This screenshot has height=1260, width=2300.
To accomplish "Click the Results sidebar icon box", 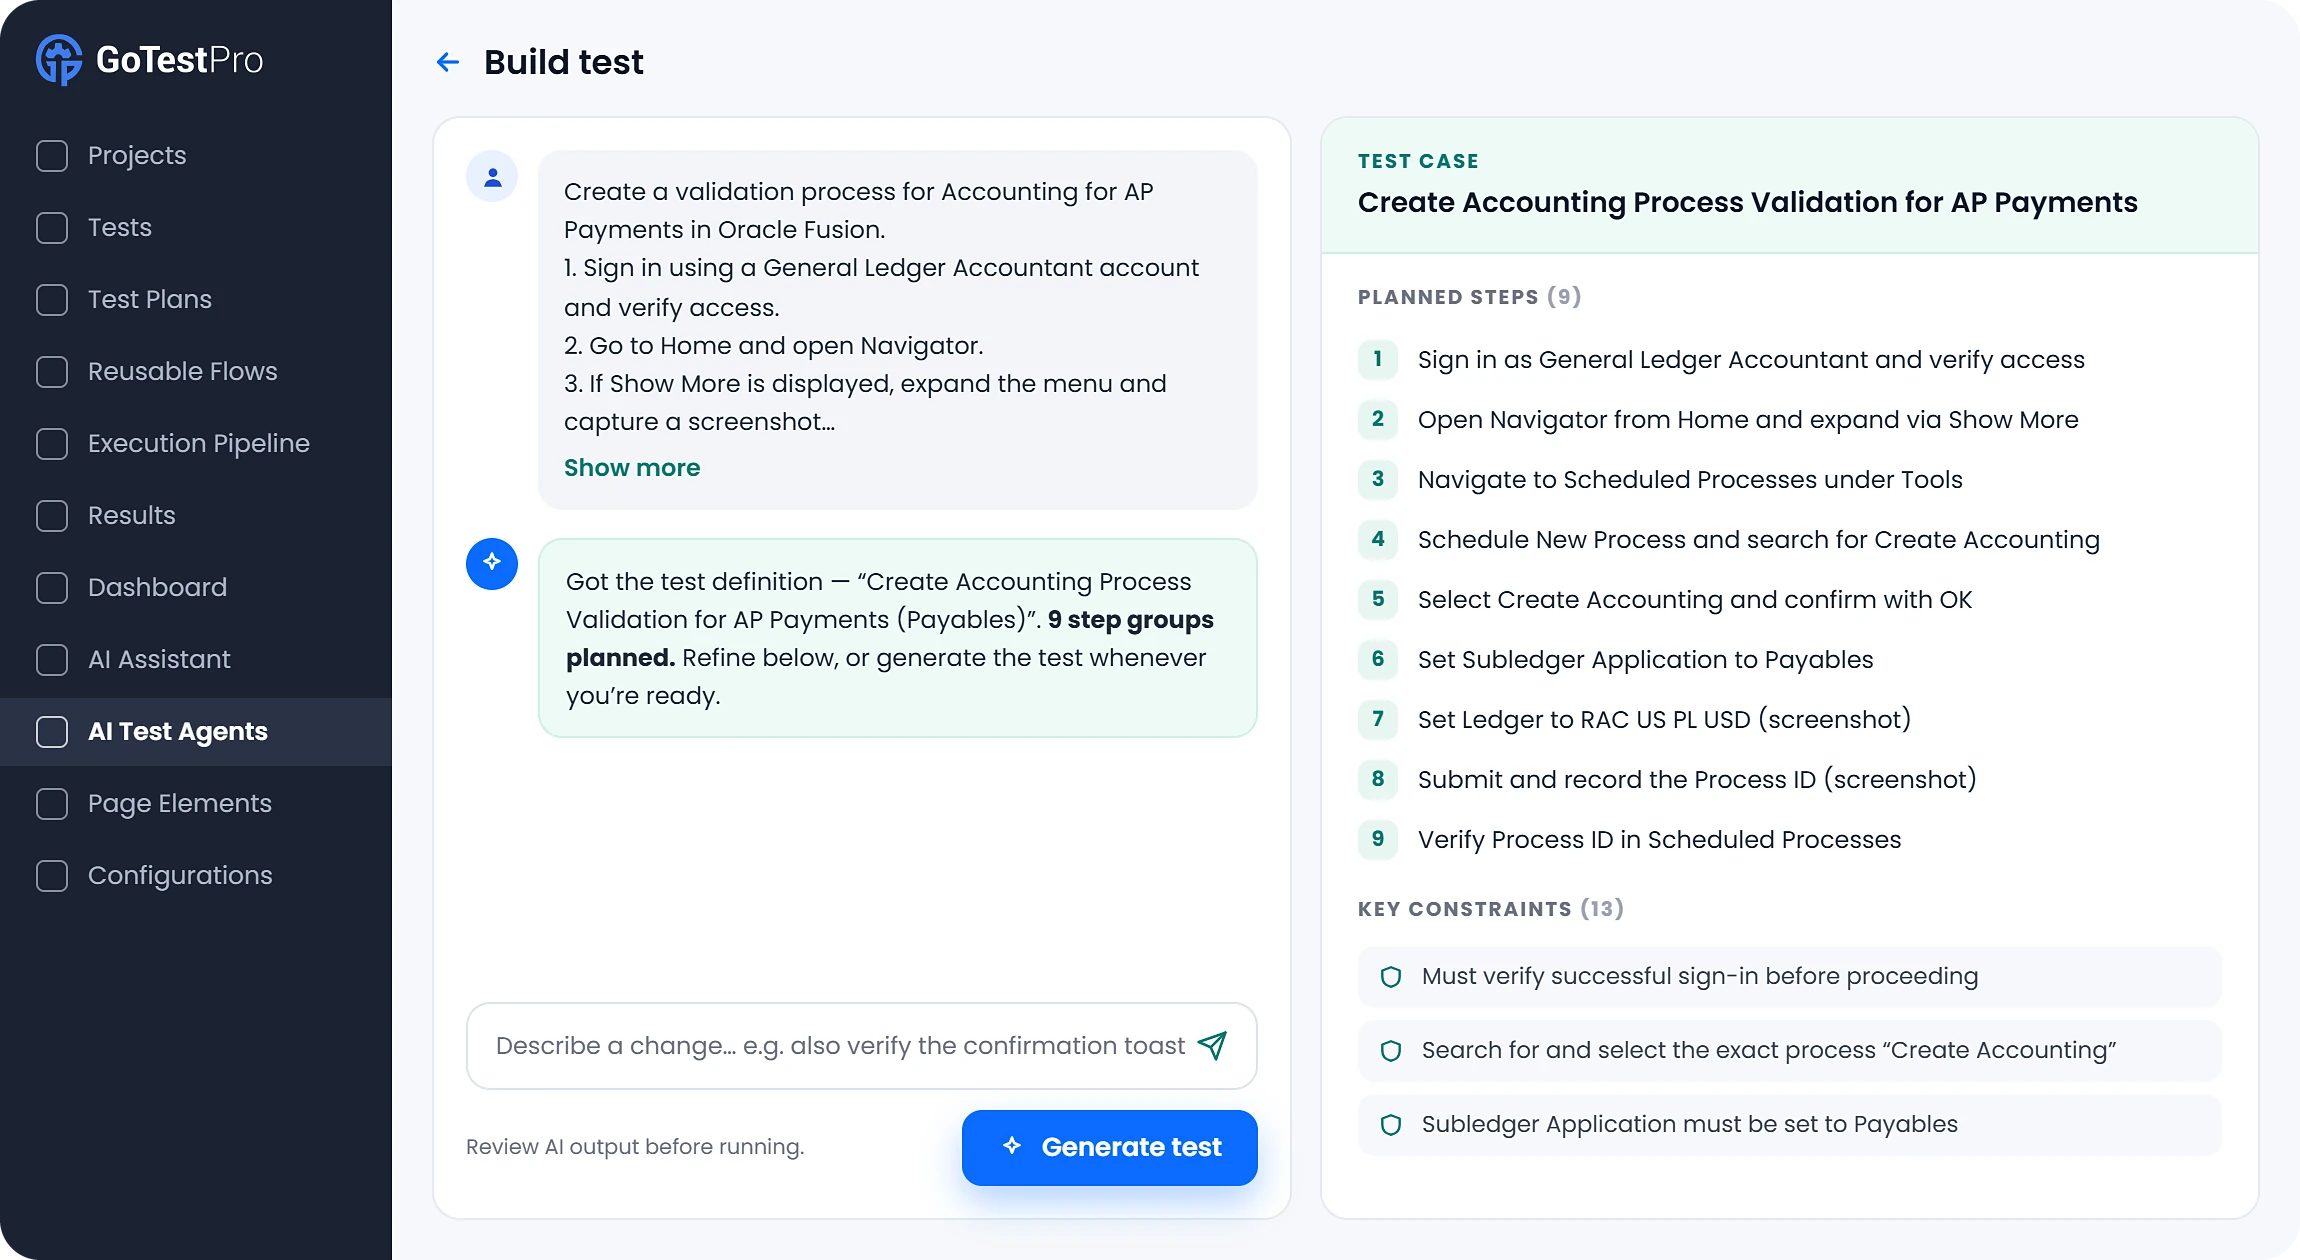I will (52, 516).
